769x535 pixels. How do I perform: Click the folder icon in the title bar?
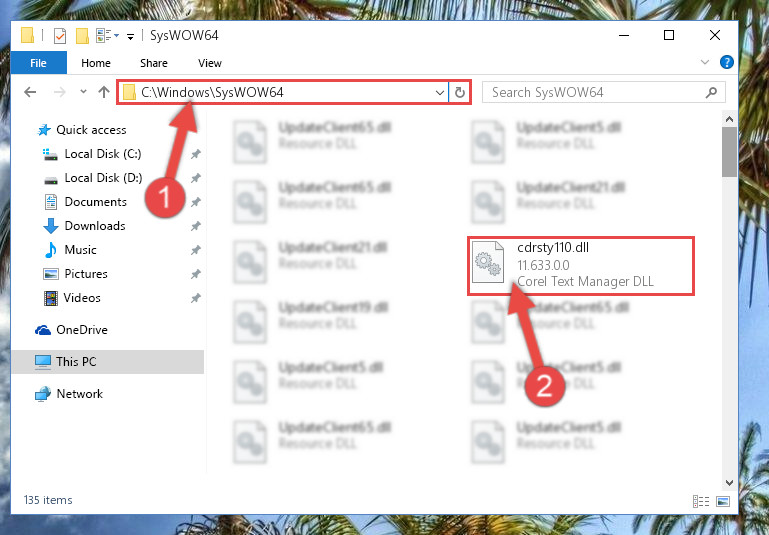point(27,36)
